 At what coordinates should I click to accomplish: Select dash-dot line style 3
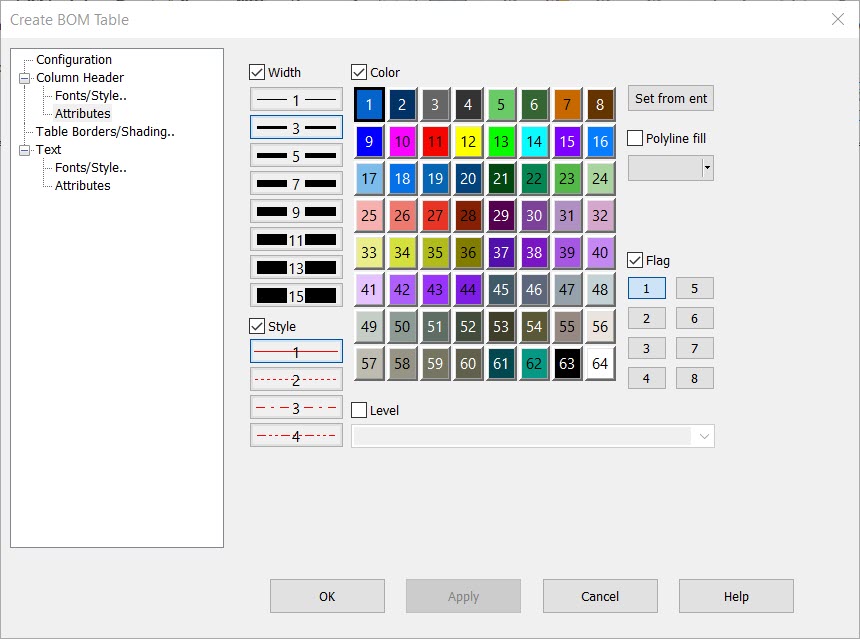tap(296, 407)
